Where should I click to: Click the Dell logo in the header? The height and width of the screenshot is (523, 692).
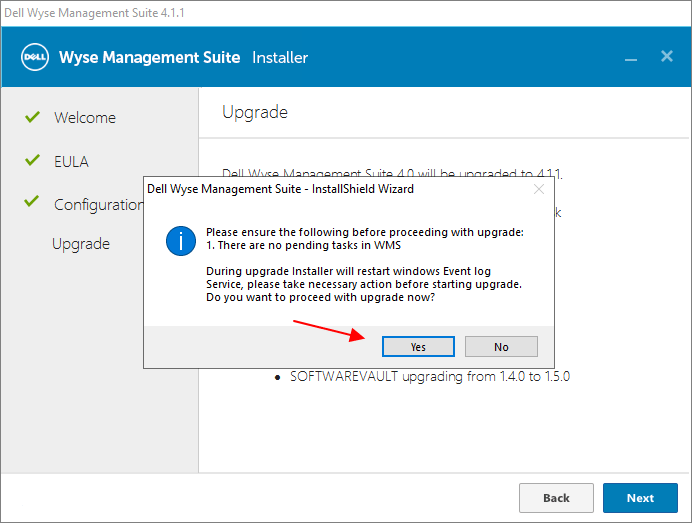36,57
